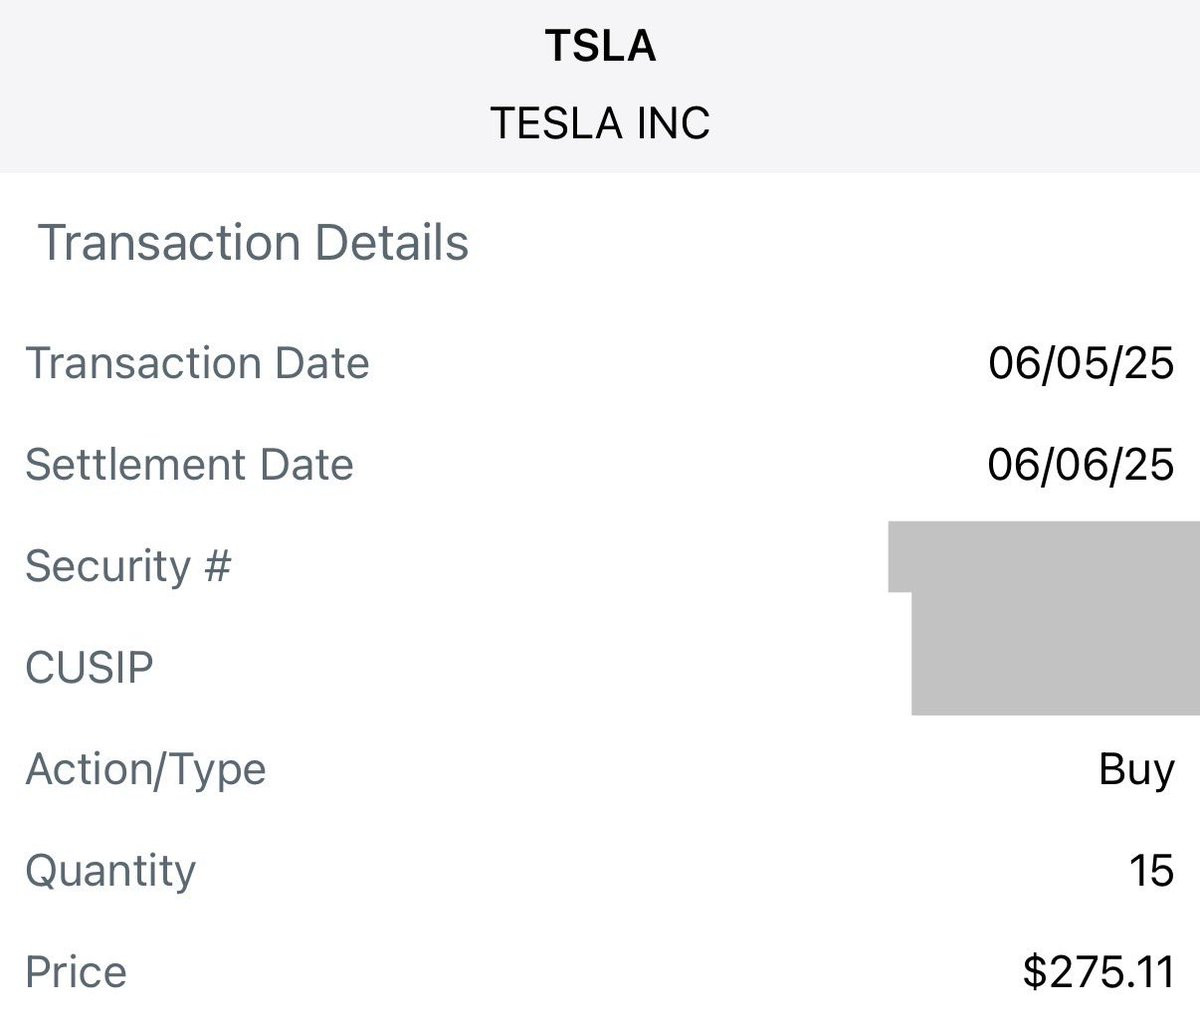1200x1025 pixels.
Task: Click the # symbol after Security
Action: tap(217, 566)
